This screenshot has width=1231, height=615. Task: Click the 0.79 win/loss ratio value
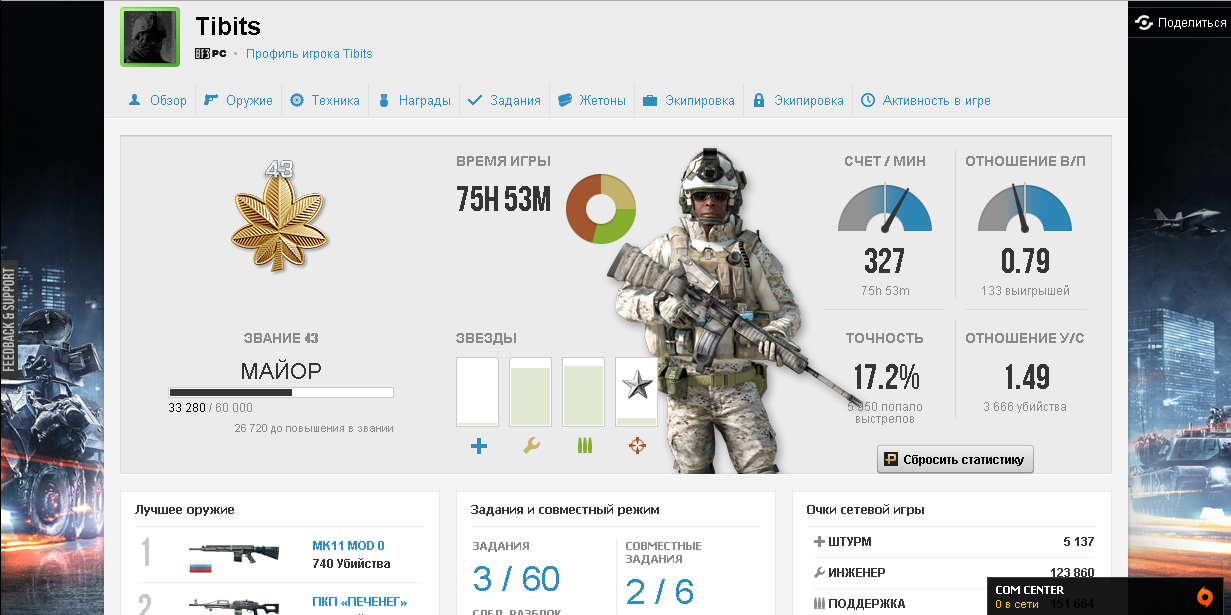click(x=1025, y=262)
